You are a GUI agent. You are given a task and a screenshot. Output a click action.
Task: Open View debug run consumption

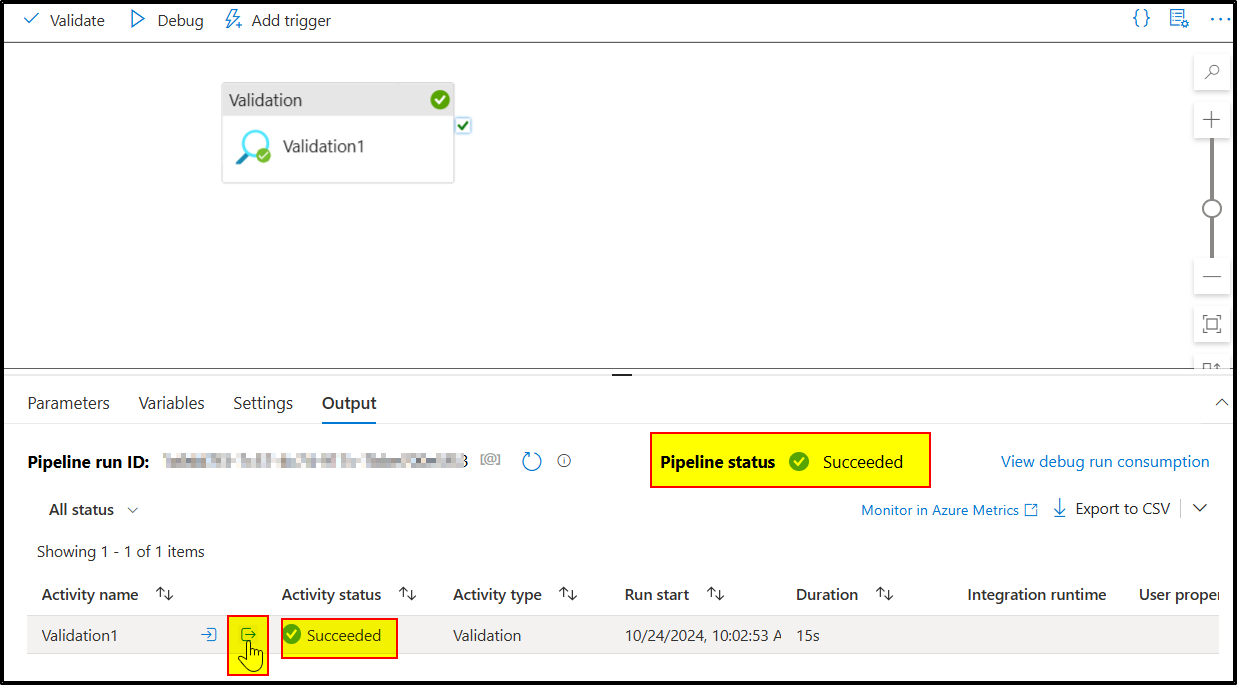pyautogui.click(x=1104, y=461)
